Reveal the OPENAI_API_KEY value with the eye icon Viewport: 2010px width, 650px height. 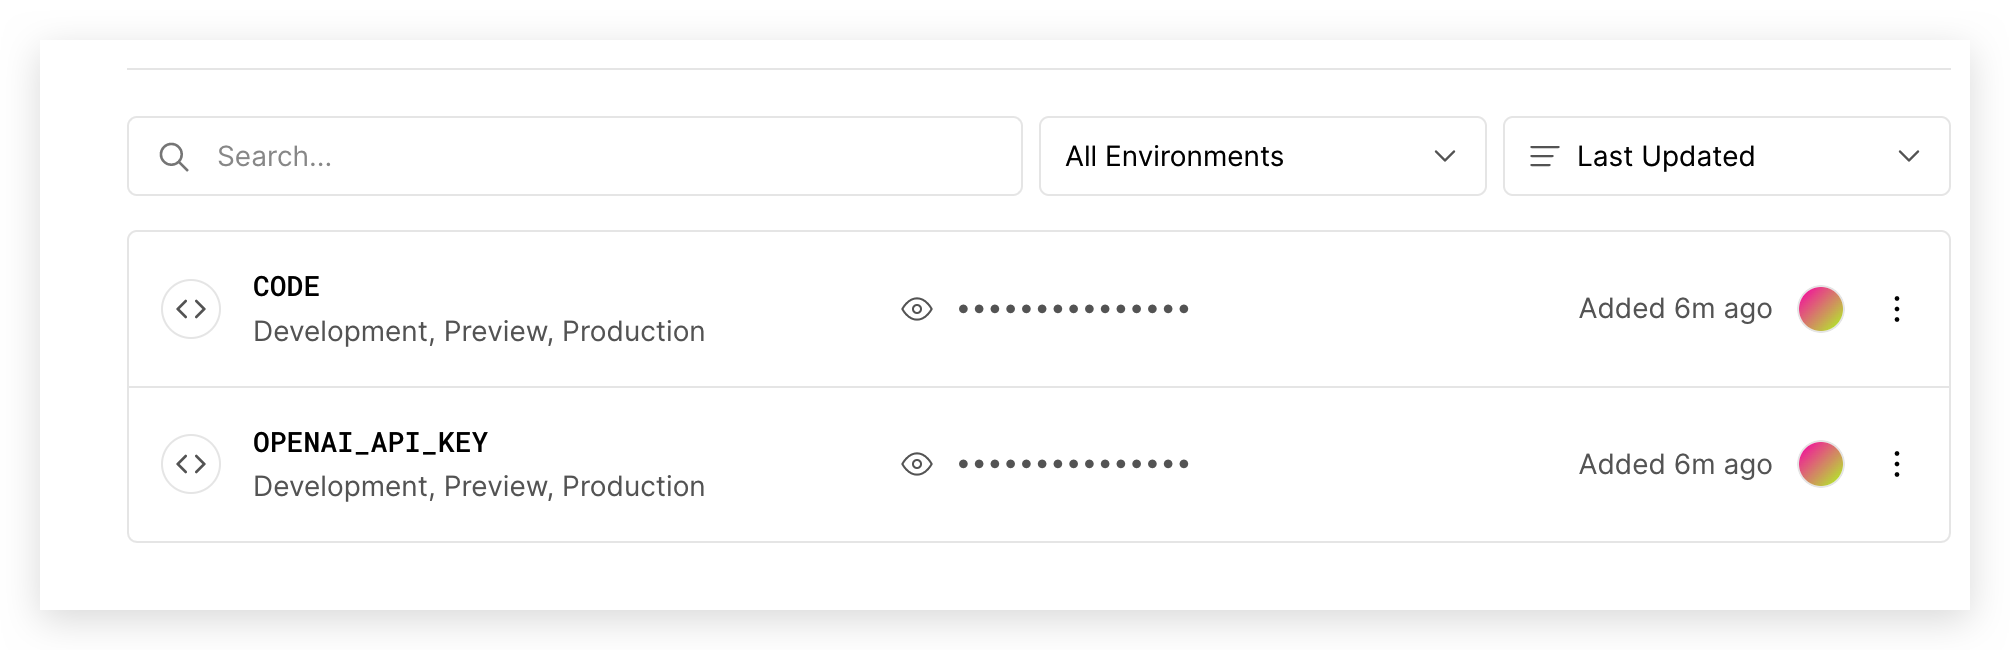pos(916,464)
